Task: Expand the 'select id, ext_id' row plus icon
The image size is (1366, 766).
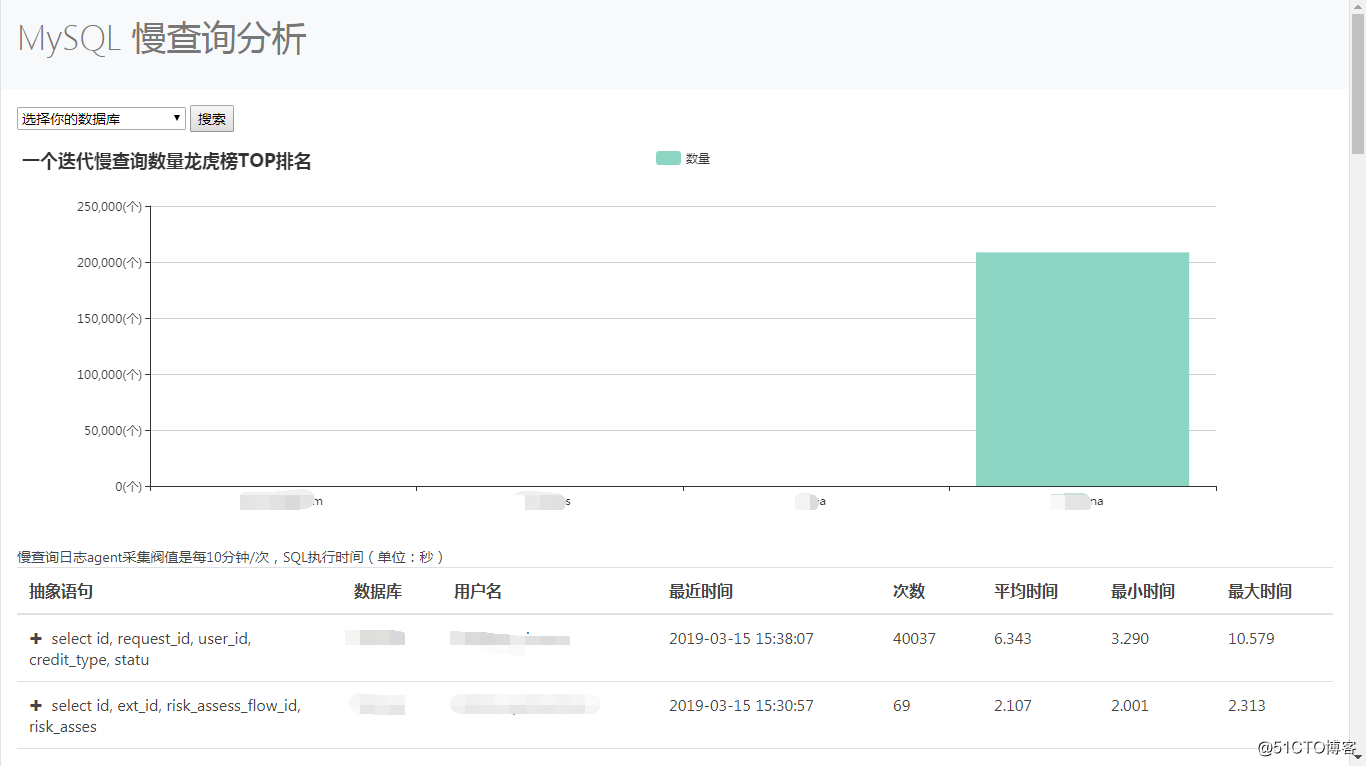Action: [x=36, y=705]
